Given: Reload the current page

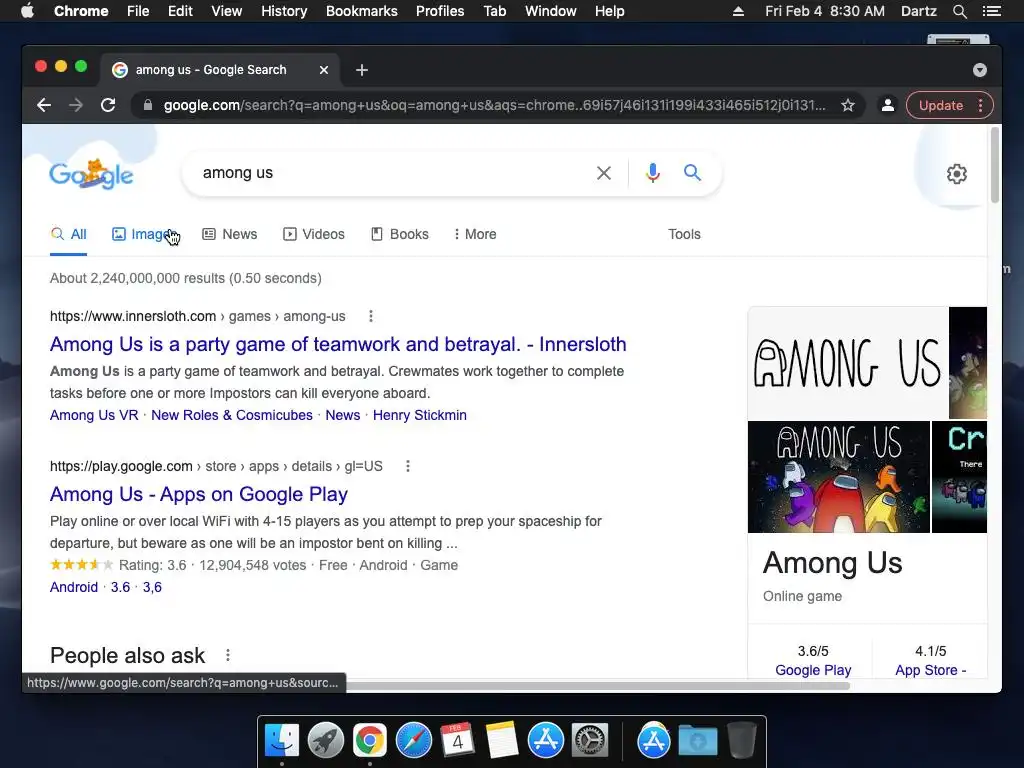Looking at the screenshot, I should (108, 105).
